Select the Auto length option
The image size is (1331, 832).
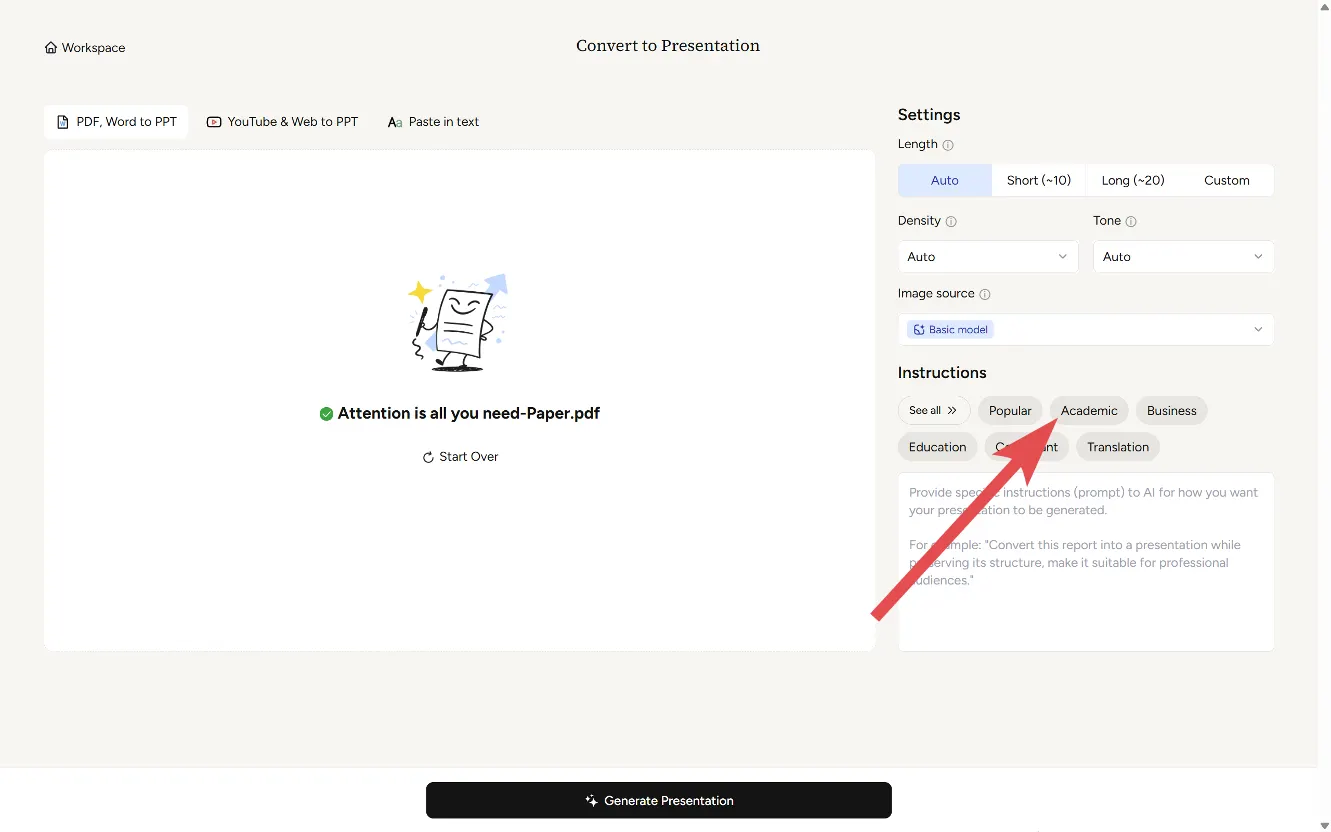(944, 181)
